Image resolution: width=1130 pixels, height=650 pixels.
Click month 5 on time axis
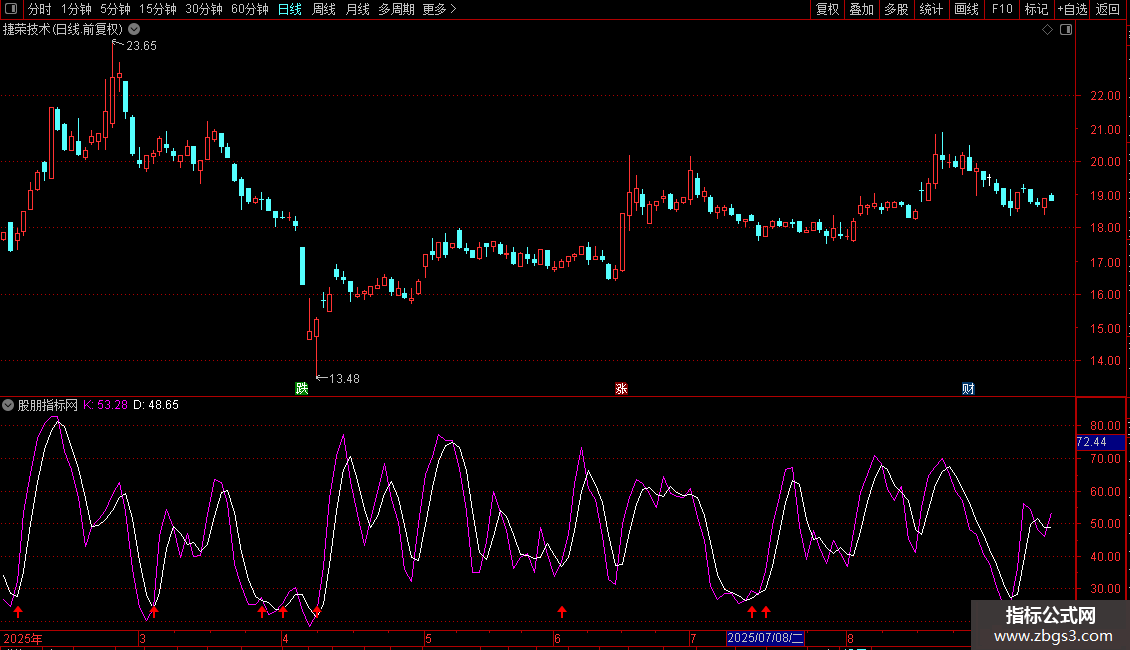click(x=428, y=638)
